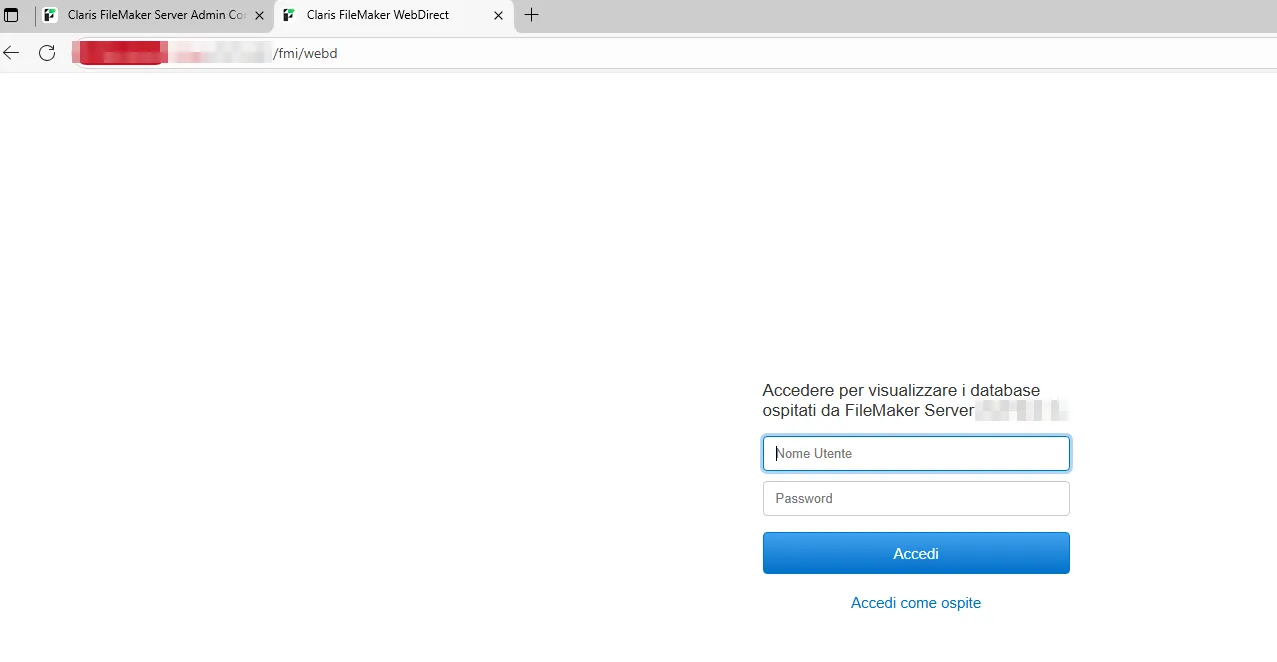Reload the WebDirect login page
Screen dimensions: 1277x662
pos(46,52)
